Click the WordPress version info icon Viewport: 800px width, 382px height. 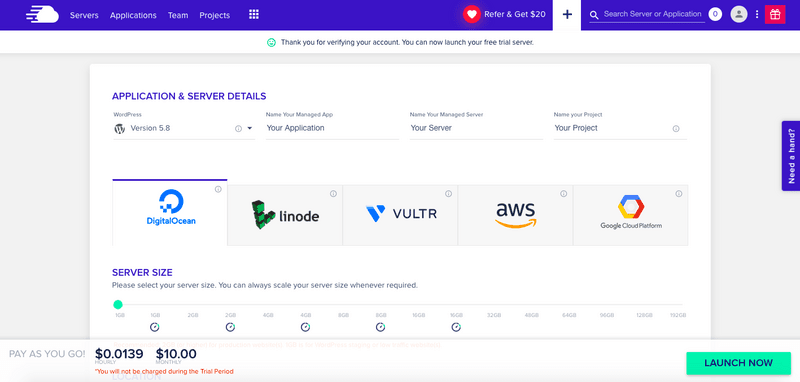tap(238, 129)
